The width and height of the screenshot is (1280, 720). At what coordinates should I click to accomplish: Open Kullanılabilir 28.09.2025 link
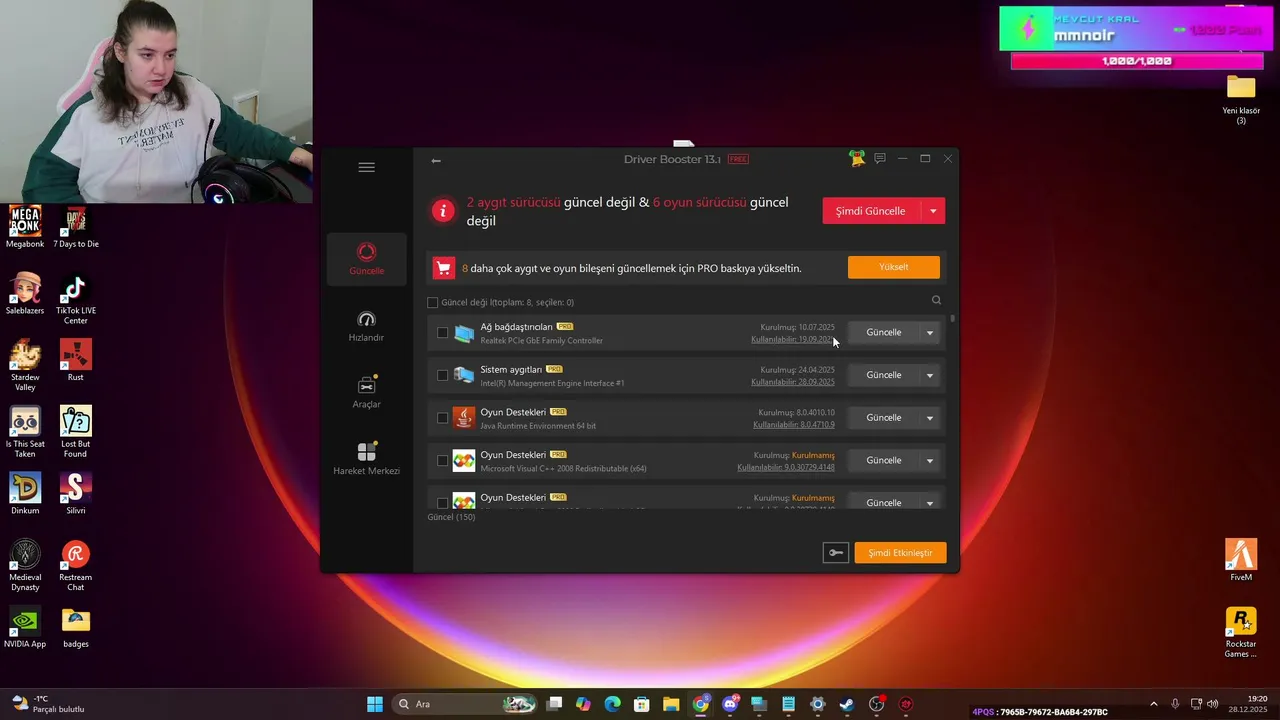(x=793, y=382)
